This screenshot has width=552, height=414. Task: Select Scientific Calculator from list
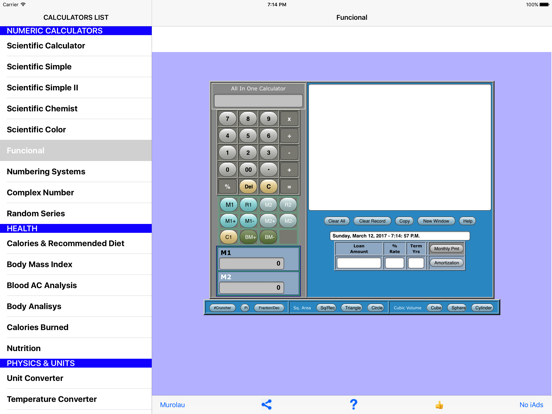pos(76,46)
